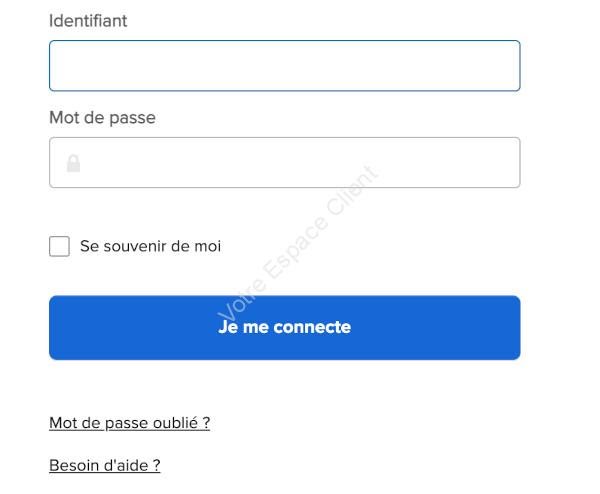
Task: Open the Besoin d'aide link
Action: [x=105, y=466]
